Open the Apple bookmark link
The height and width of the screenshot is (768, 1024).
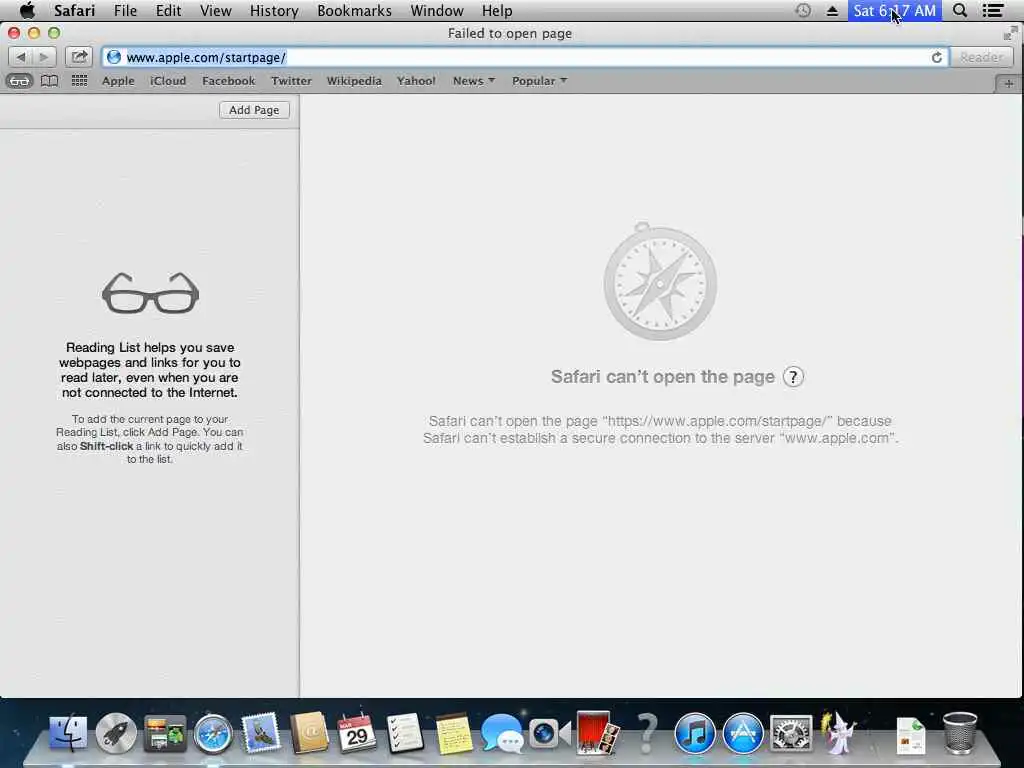point(118,81)
